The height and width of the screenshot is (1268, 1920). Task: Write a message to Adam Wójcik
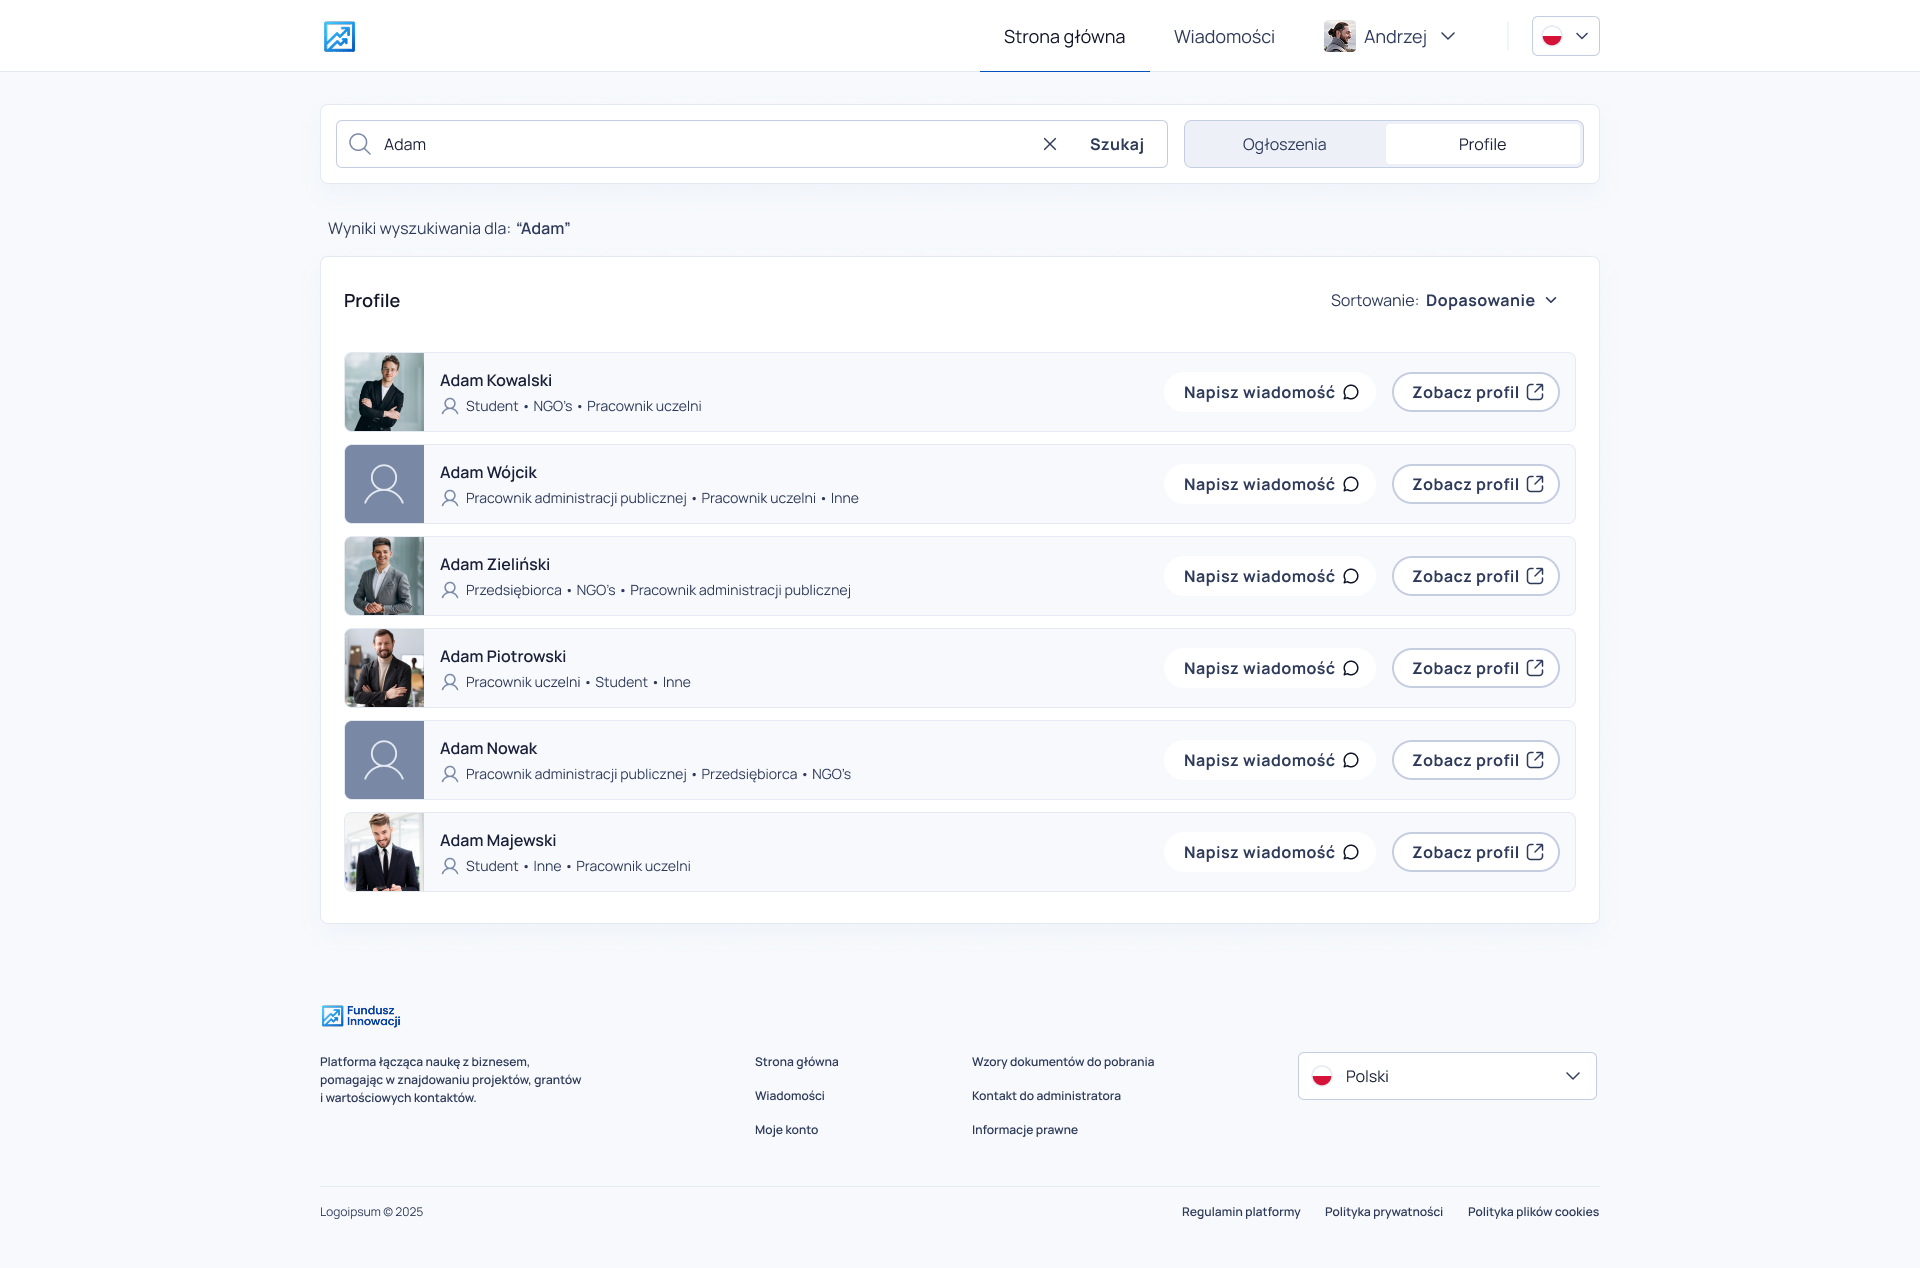point(1270,484)
